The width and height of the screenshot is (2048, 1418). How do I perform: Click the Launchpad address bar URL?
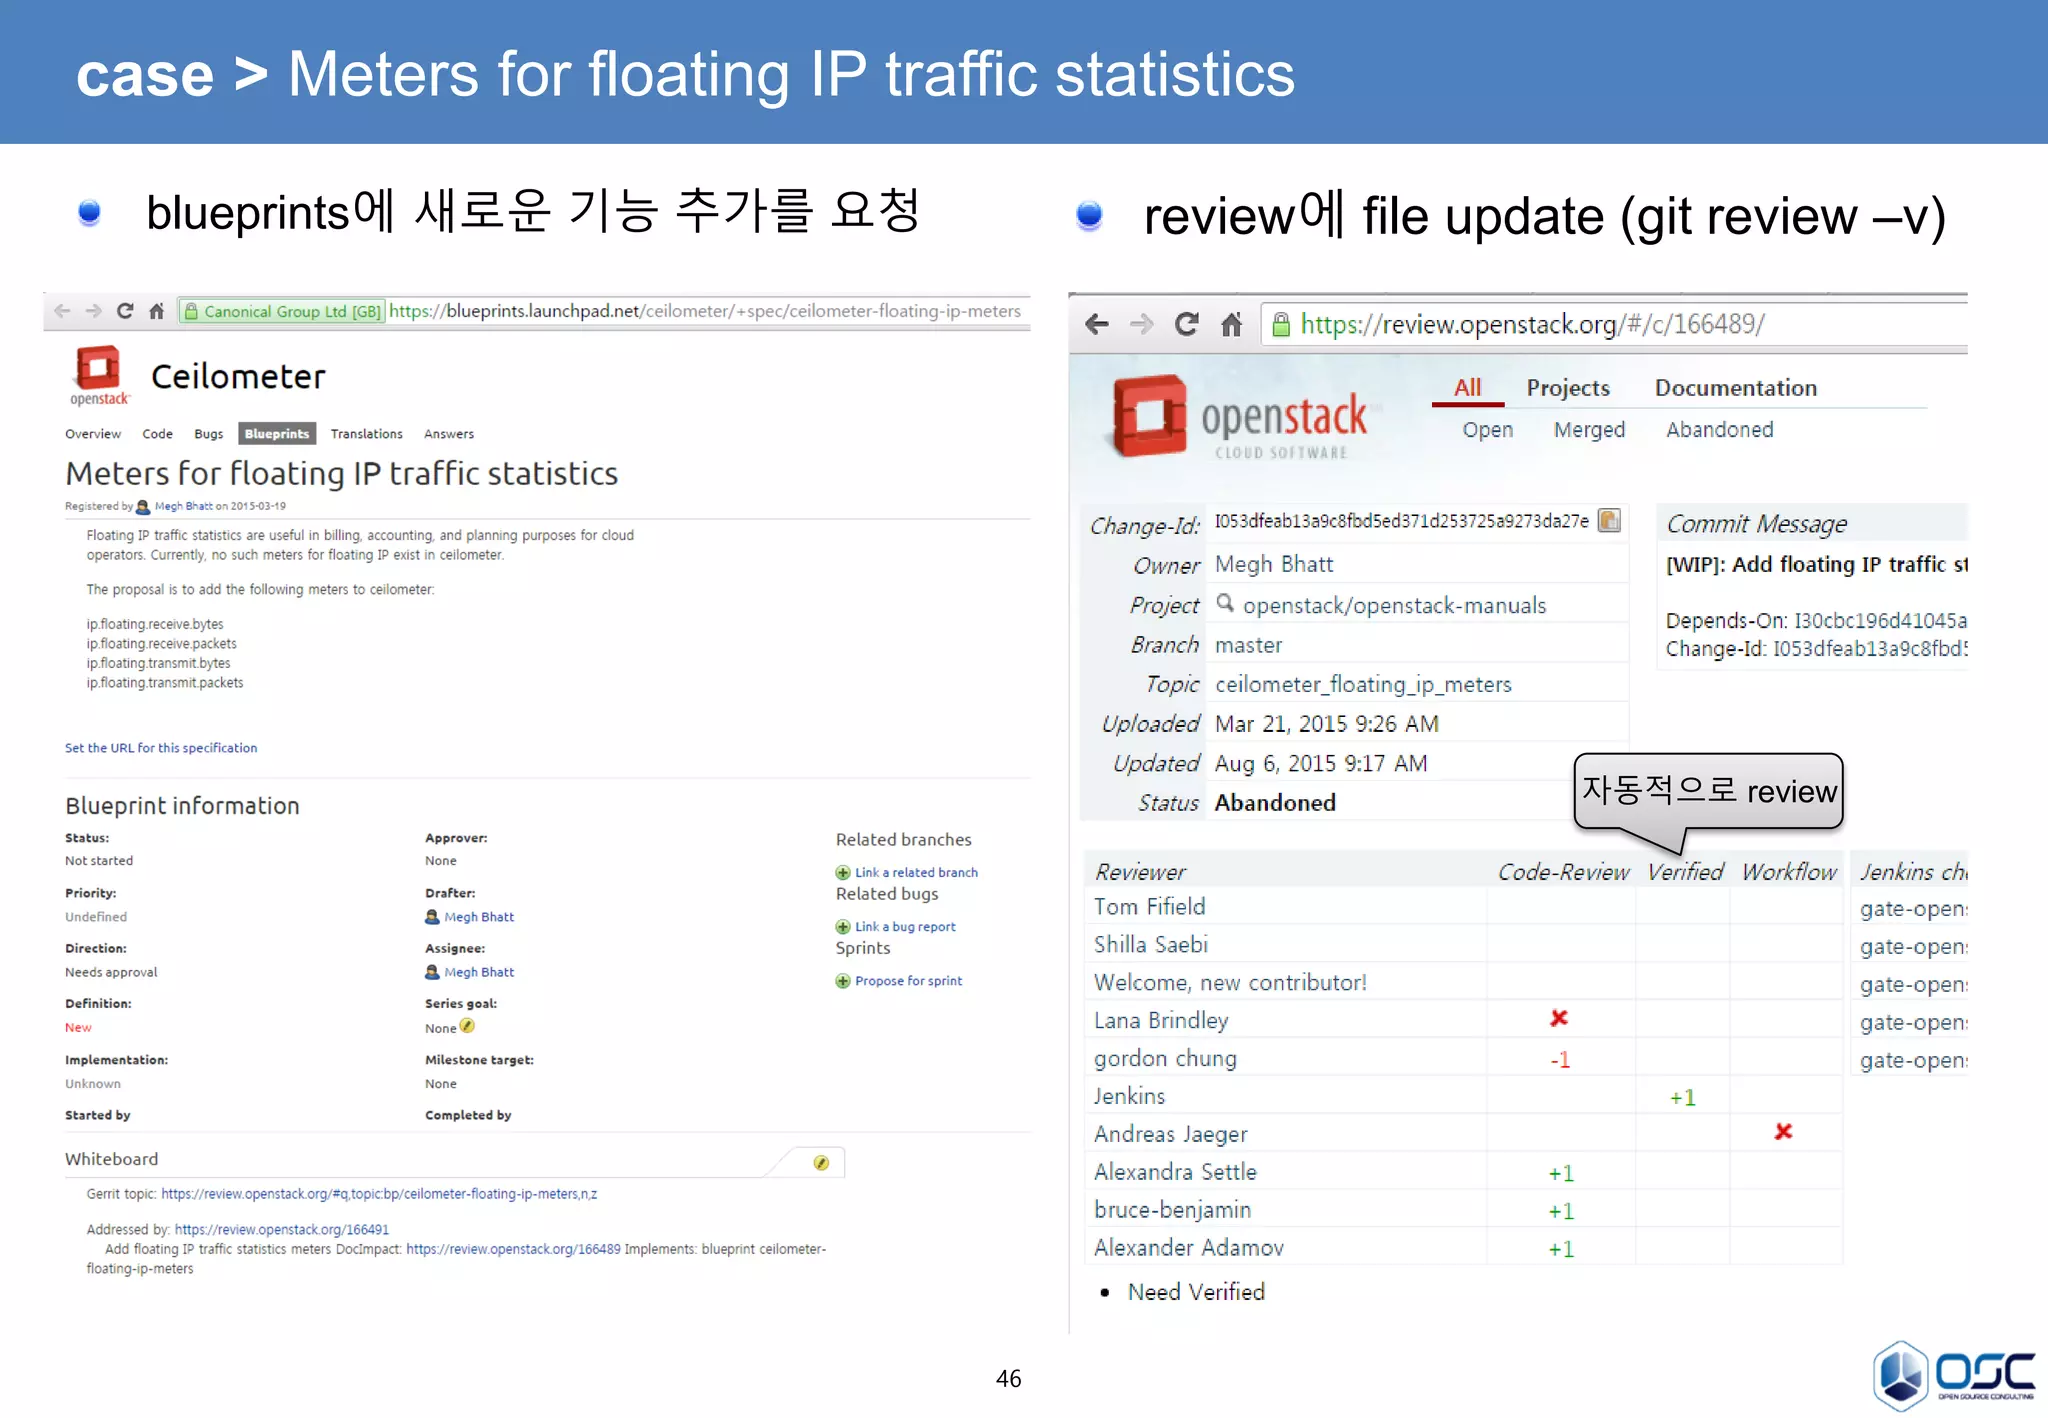coord(705,311)
